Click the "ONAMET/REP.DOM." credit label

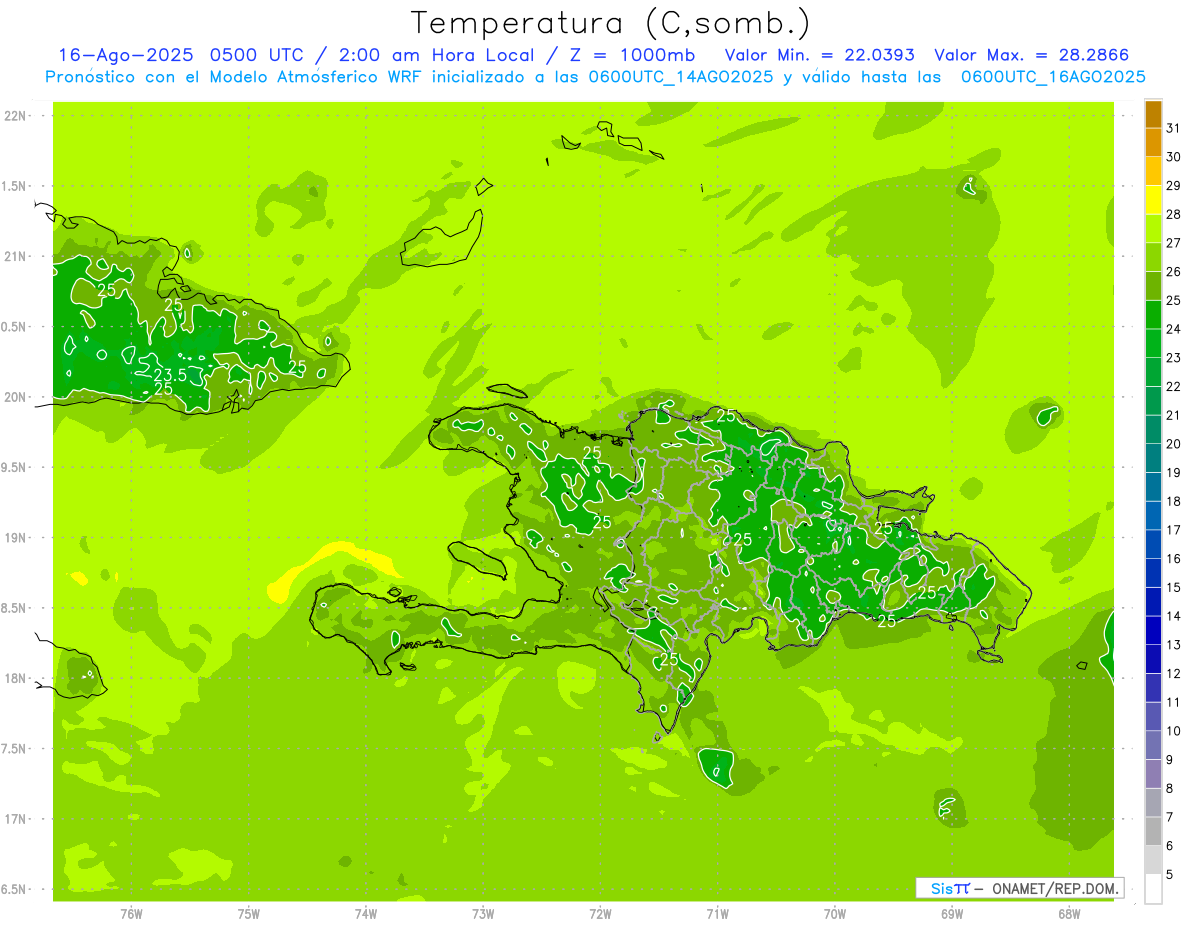(x=1056, y=888)
